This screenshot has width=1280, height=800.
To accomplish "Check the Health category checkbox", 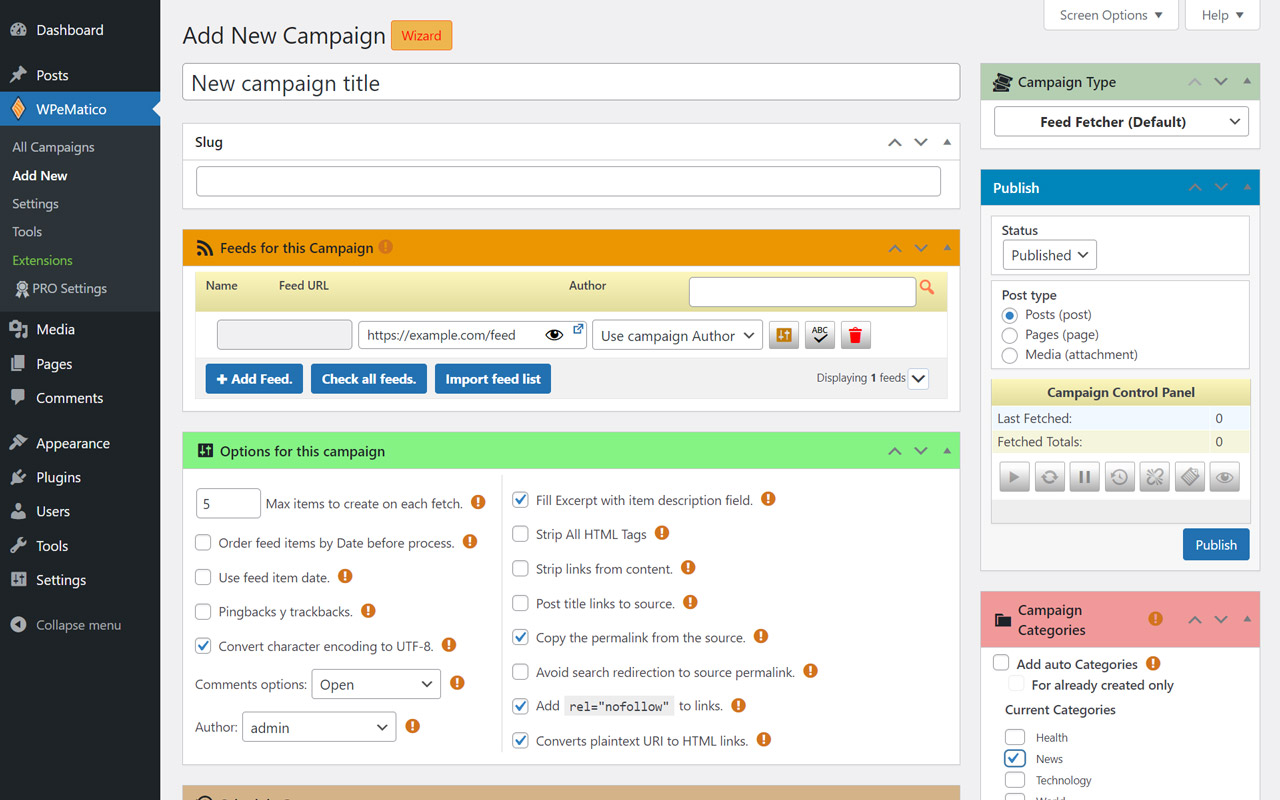I will [1015, 738].
